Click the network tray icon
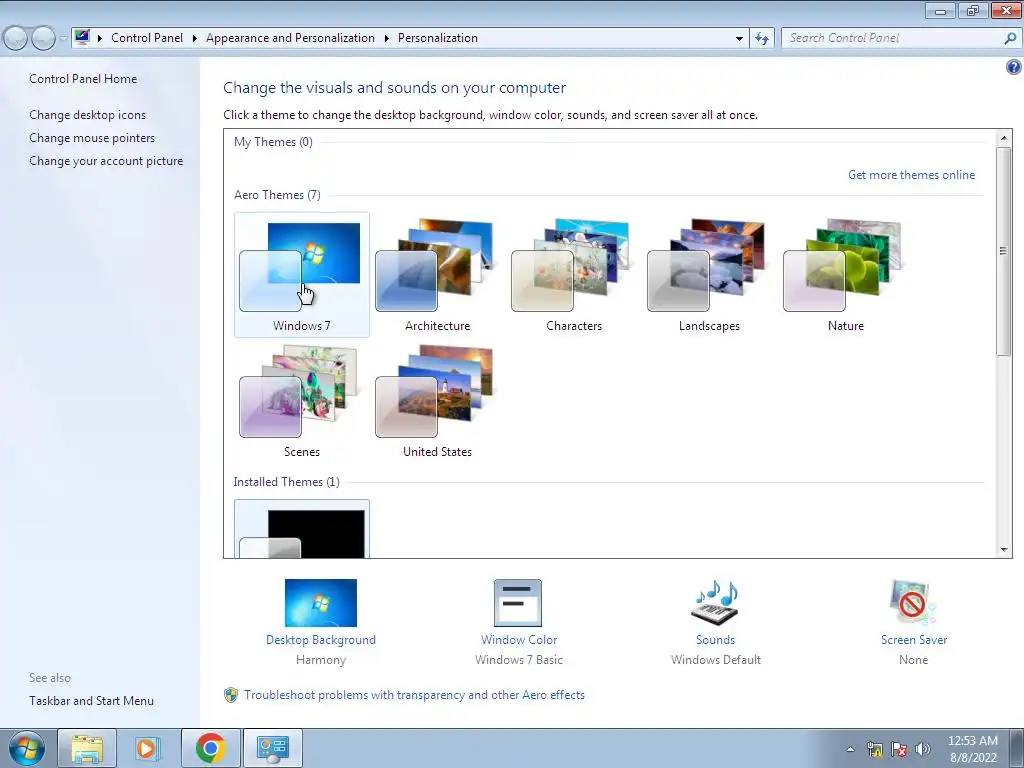This screenshot has width=1024, height=768. click(874, 749)
